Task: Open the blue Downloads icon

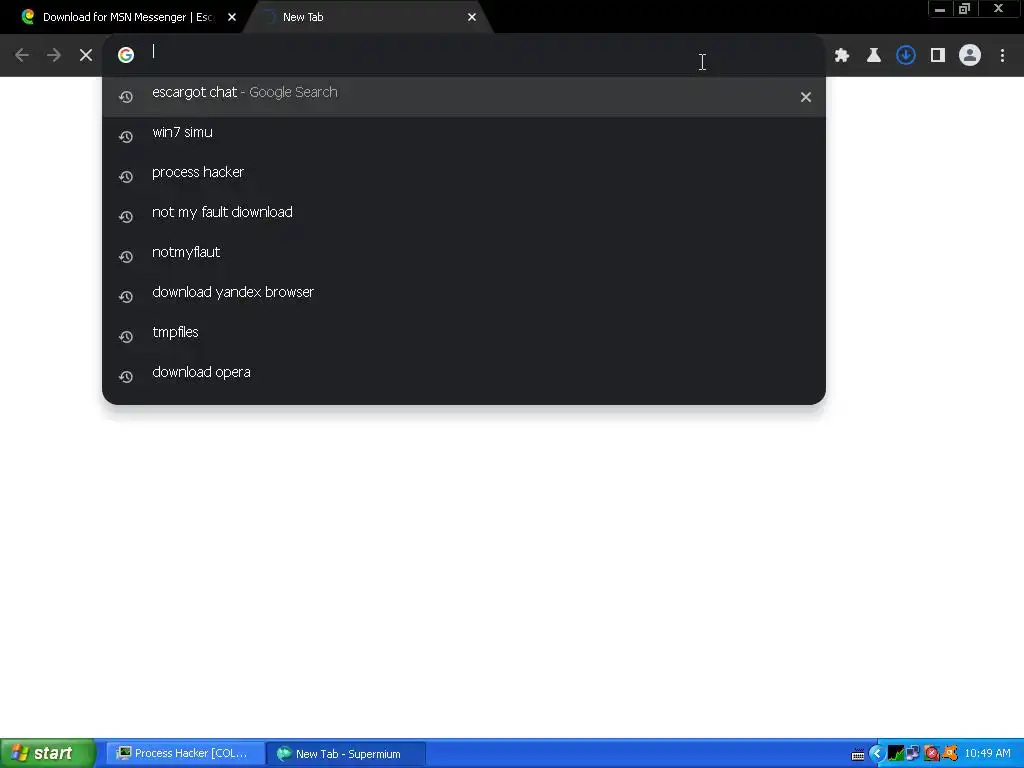Action: (906, 56)
